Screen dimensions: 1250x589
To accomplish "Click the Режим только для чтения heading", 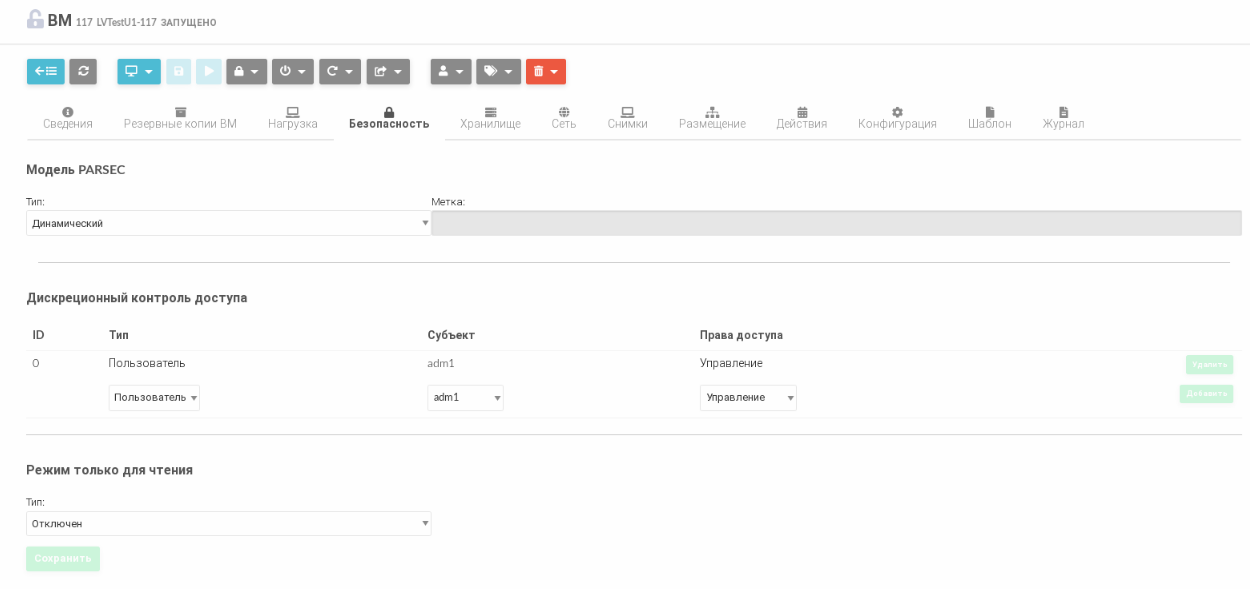I will (110, 470).
